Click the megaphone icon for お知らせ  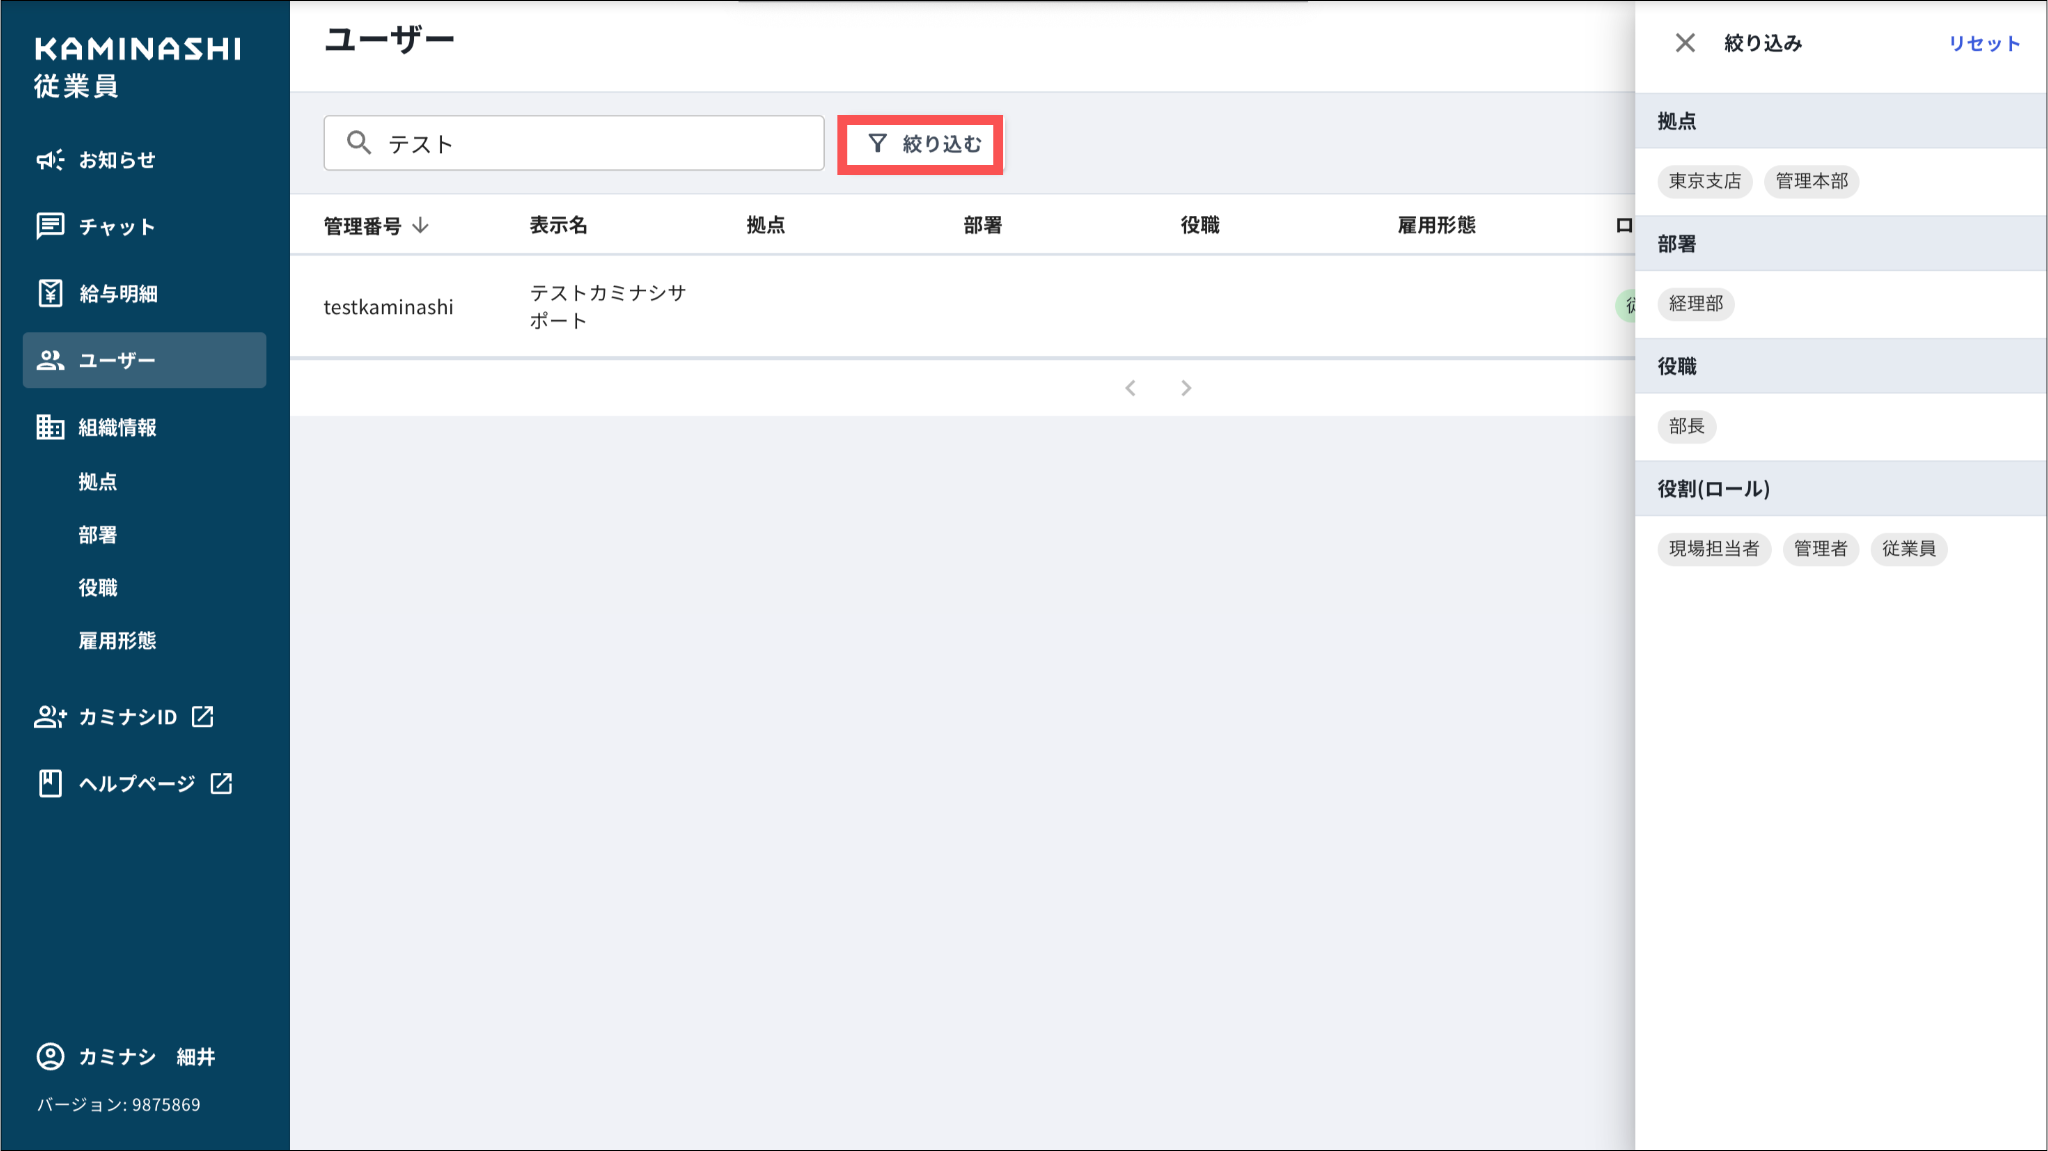[50, 160]
